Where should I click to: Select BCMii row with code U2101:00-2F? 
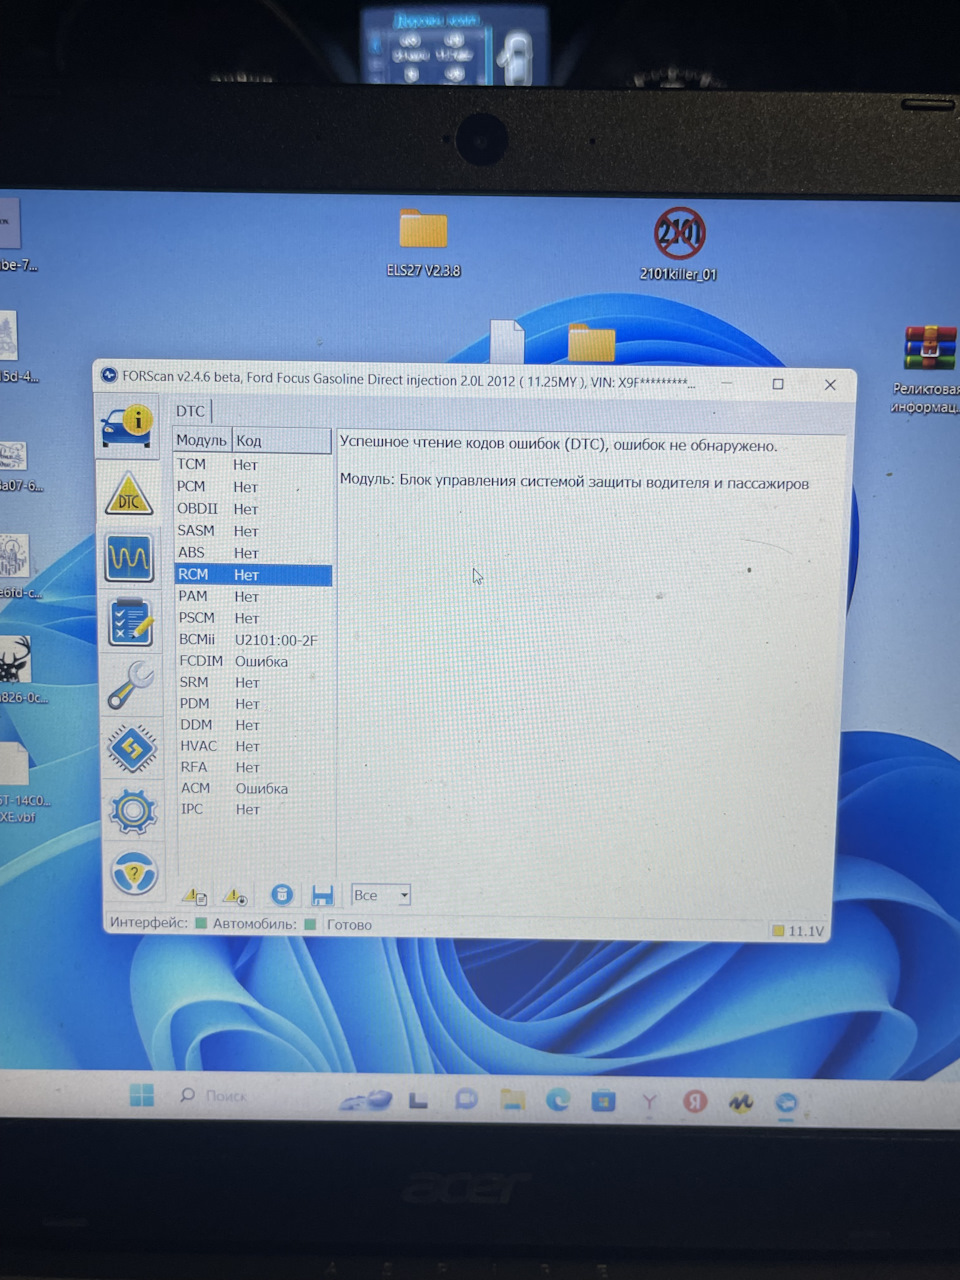click(x=253, y=639)
